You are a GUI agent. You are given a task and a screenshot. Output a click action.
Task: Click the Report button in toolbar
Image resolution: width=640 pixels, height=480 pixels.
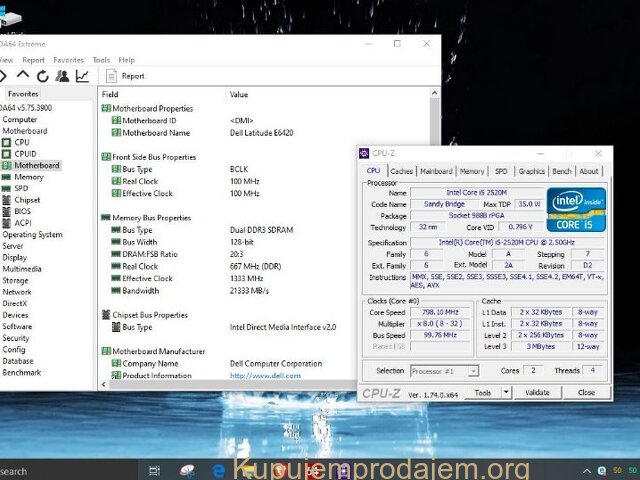pyautogui.click(x=125, y=75)
